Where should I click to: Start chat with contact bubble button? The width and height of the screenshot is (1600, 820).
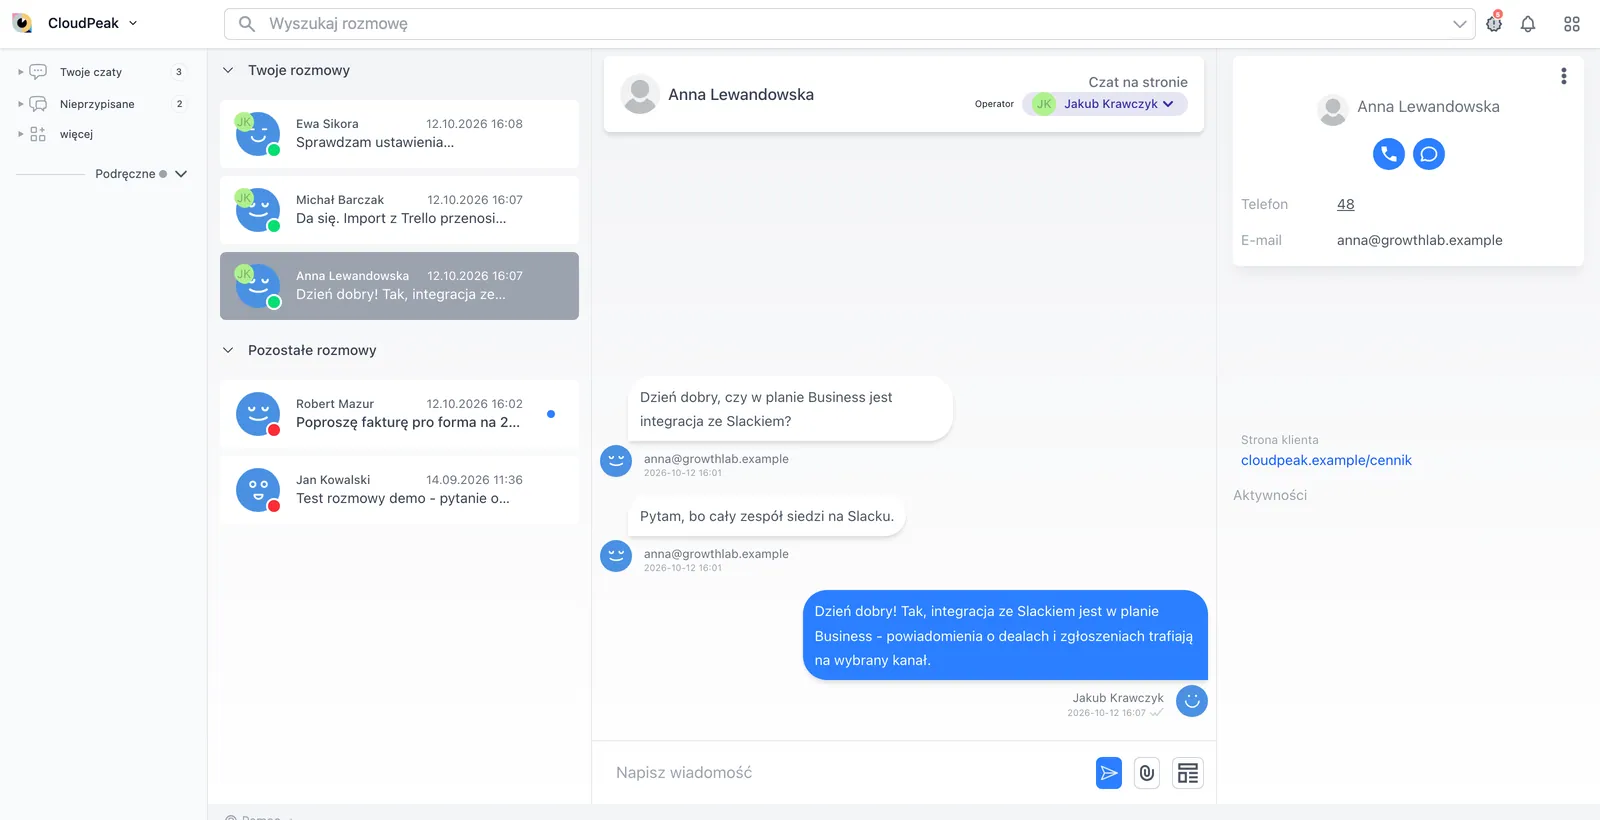click(x=1429, y=154)
